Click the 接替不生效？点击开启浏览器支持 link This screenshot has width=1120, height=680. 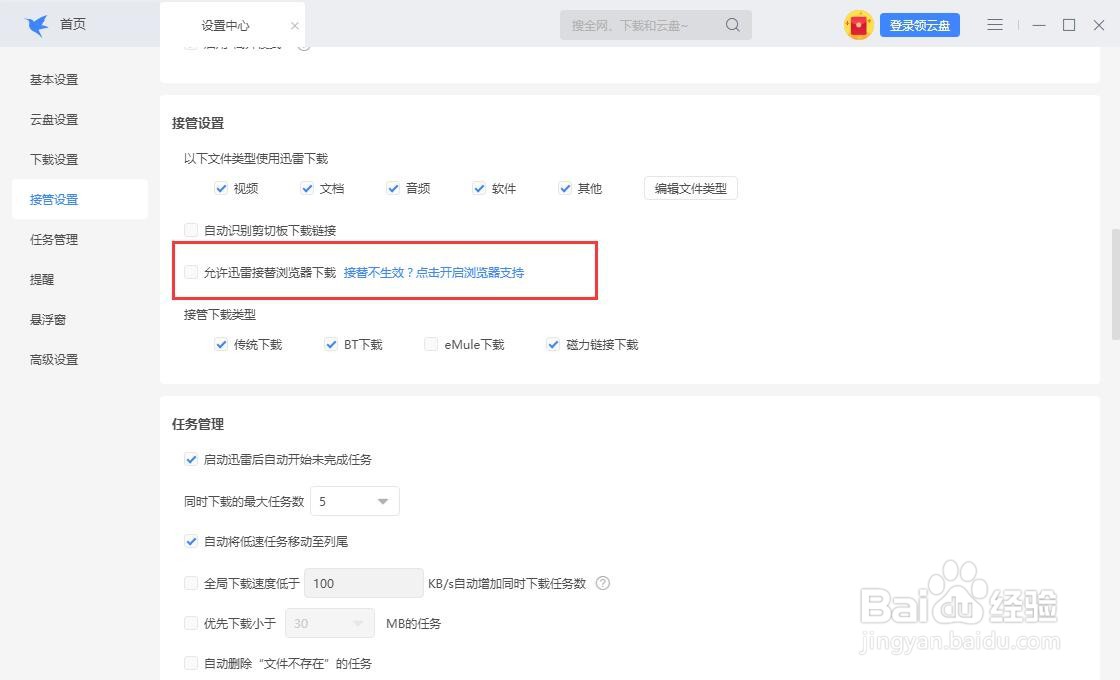pyautogui.click(x=434, y=272)
